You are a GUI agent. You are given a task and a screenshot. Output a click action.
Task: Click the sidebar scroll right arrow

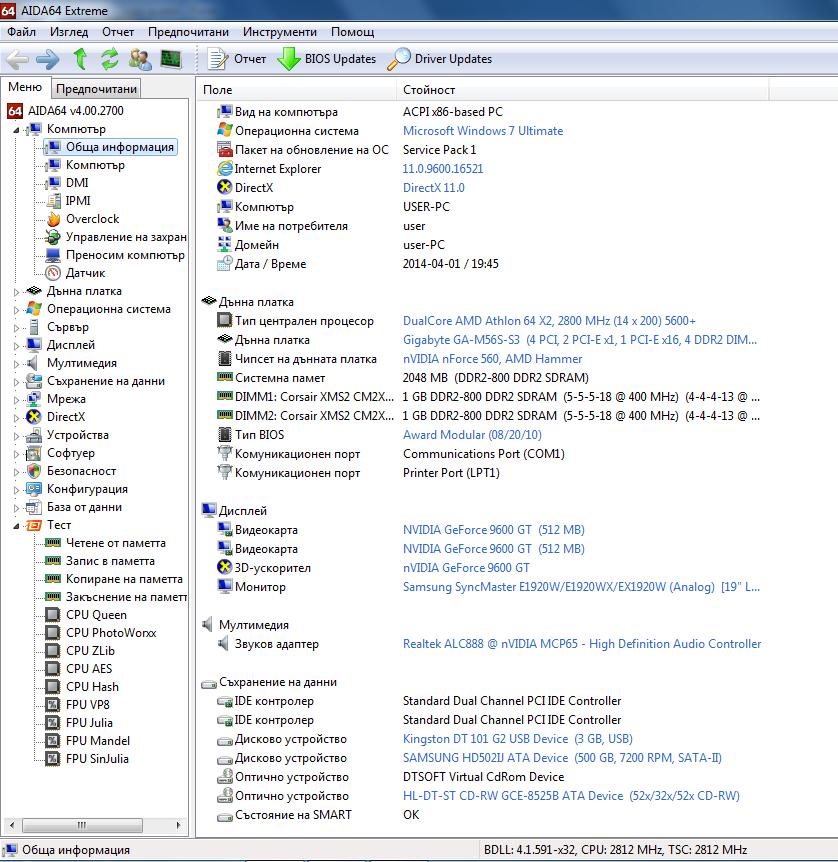(178, 825)
